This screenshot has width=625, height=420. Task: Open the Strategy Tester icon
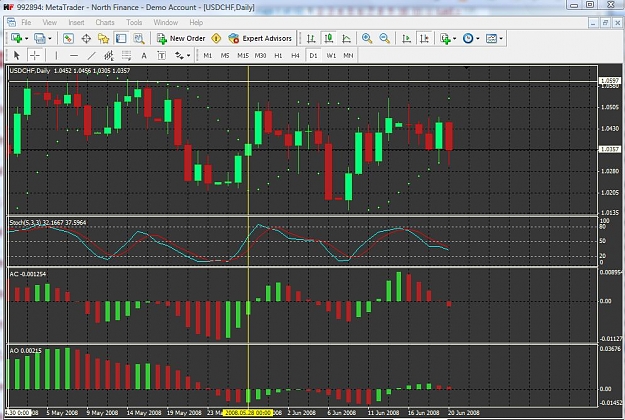click(x=138, y=39)
